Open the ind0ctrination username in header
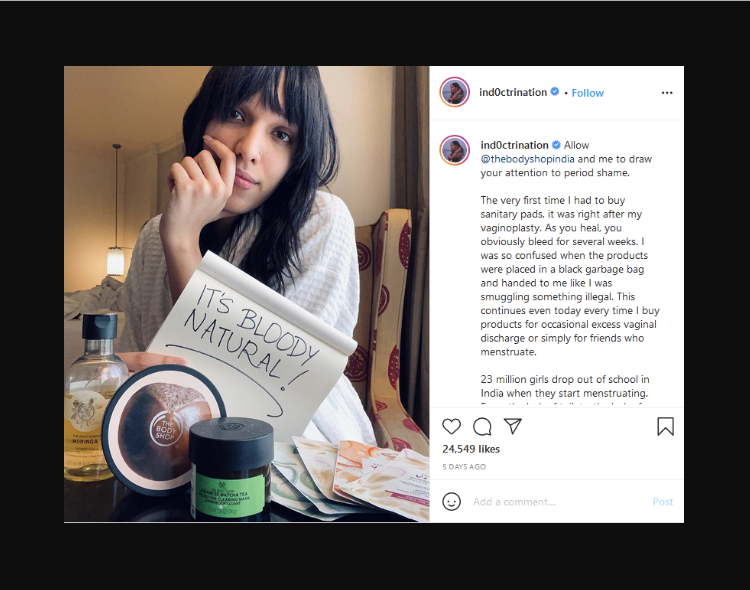The height and width of the screenshot is (590, 750). [x=513, y=92]
